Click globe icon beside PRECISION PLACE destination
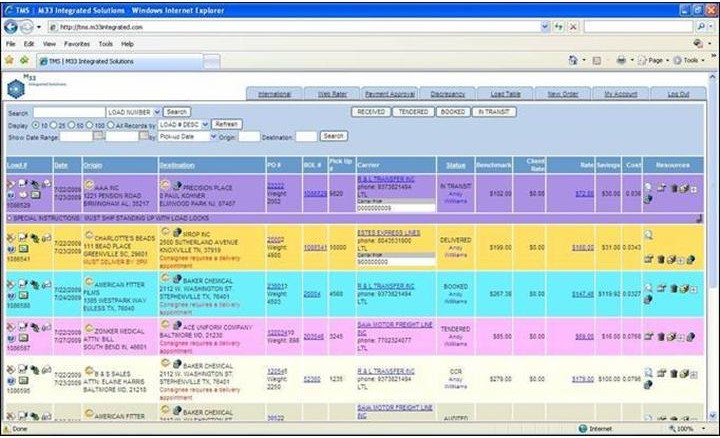The width and height of the screenshot is (720, 438). point(177,185)
